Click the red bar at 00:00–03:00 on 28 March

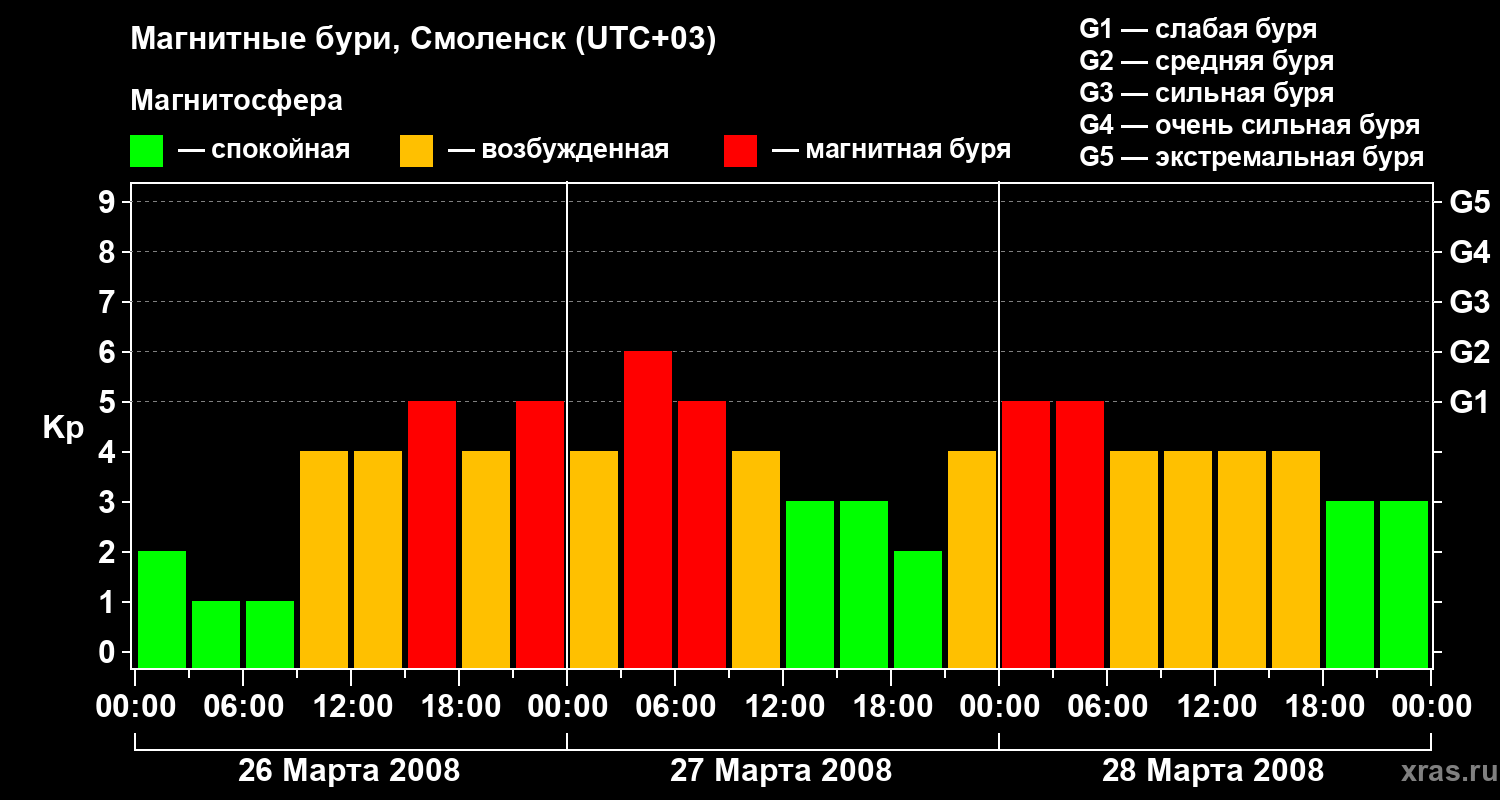point(1026,535)
